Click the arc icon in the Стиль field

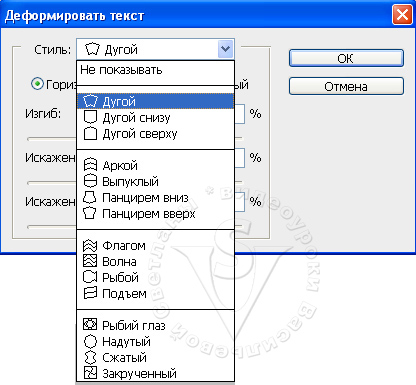[x=92, y=49]
